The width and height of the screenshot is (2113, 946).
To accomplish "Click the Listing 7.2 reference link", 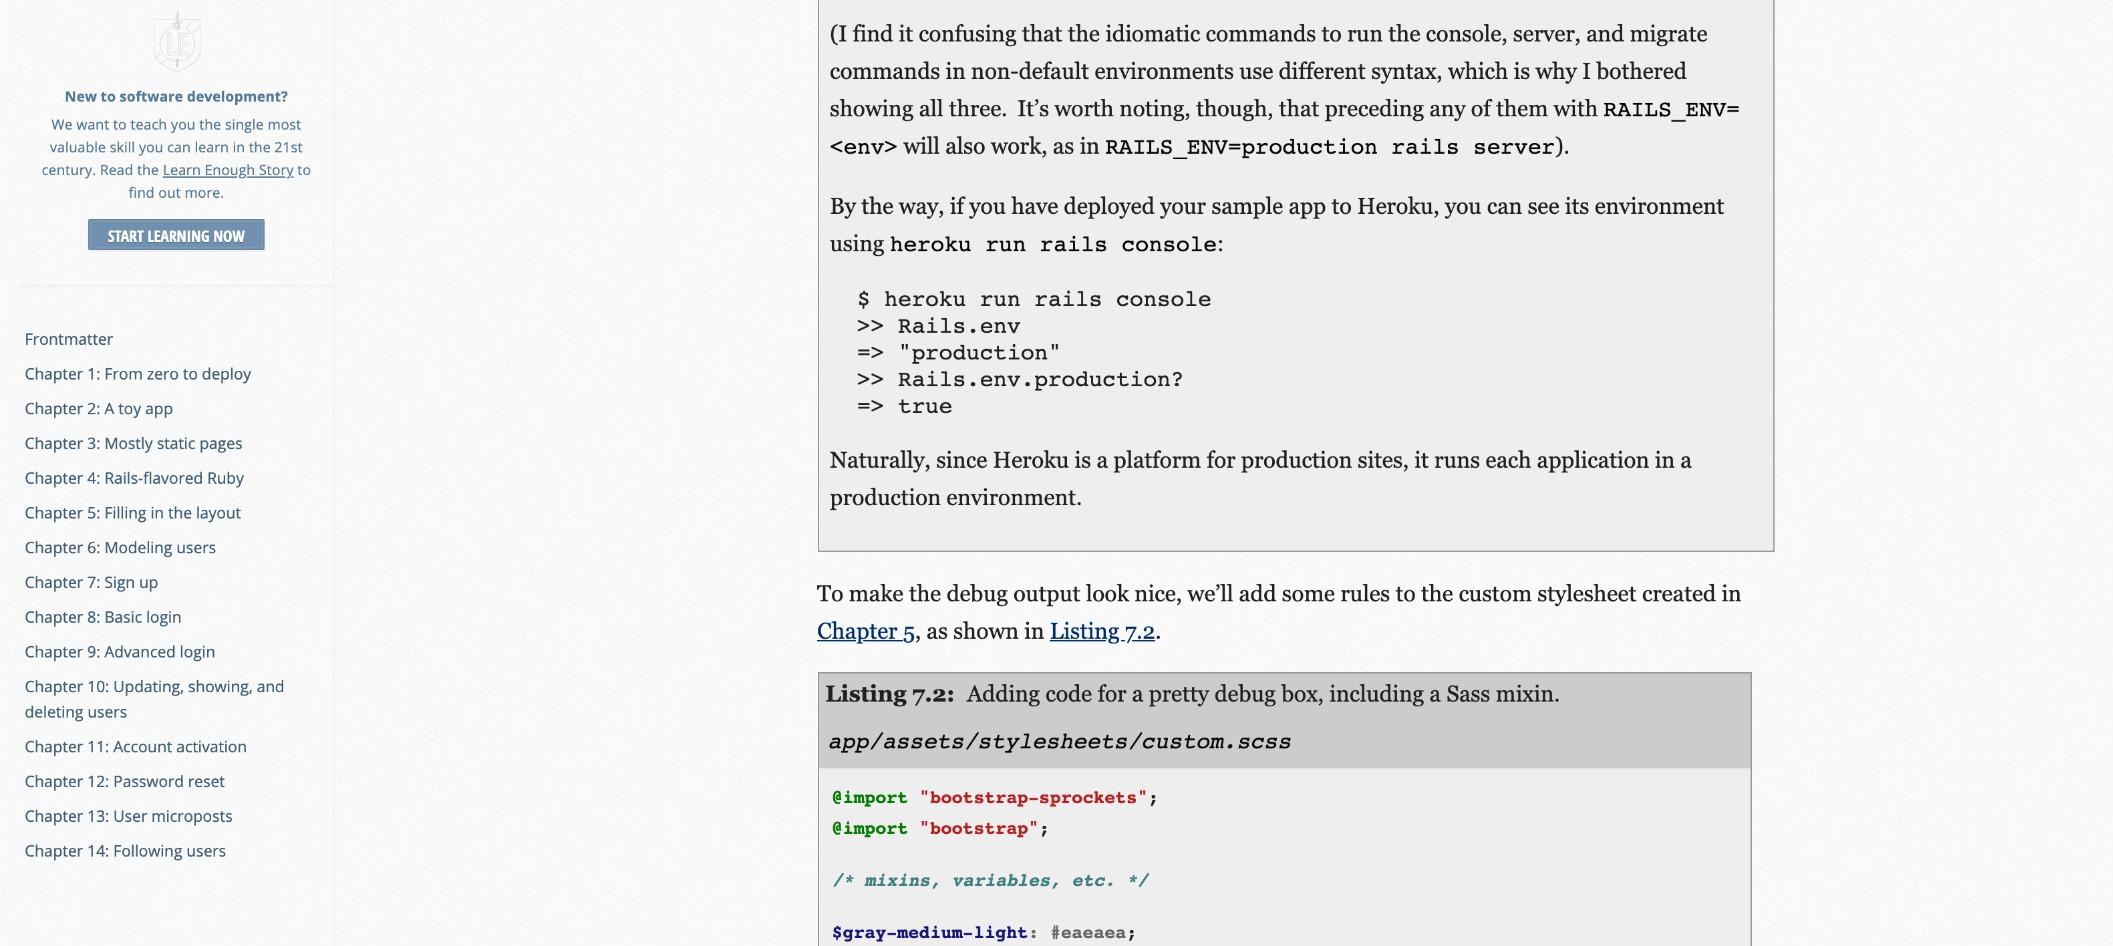I will coord(1102,632).
